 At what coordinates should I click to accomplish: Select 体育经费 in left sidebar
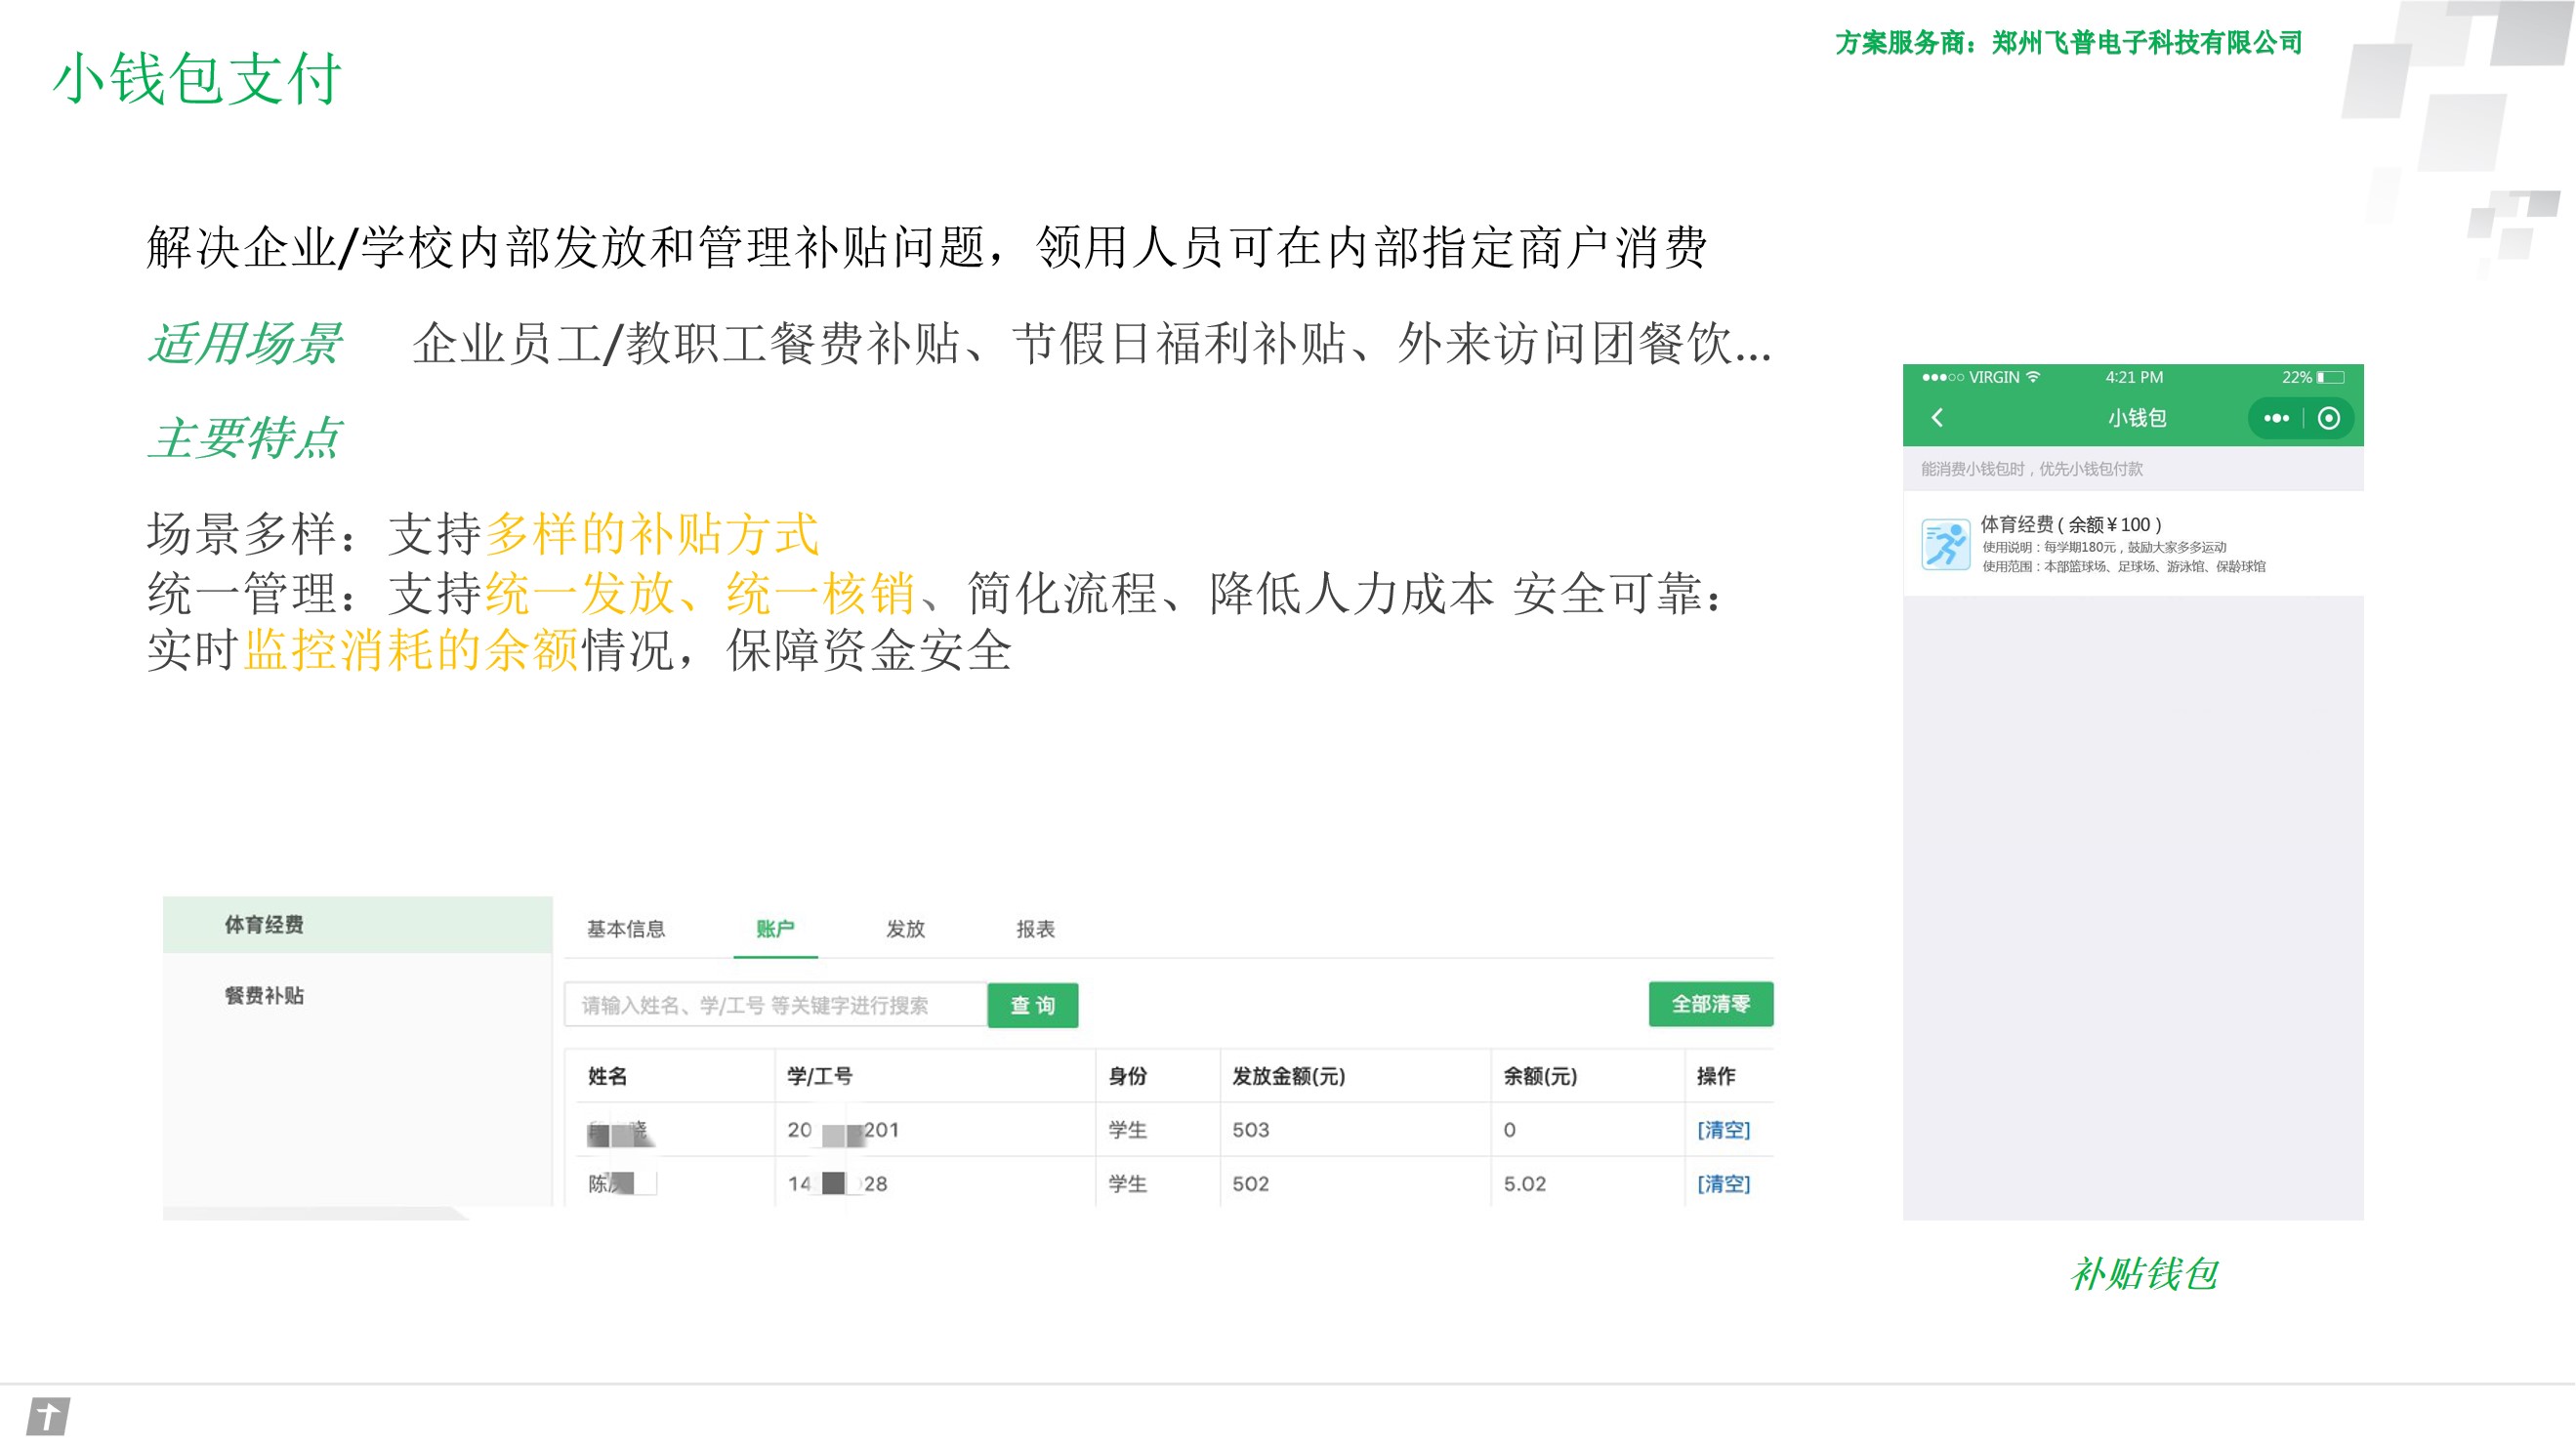pyautogui.click(x=264, y=925)
